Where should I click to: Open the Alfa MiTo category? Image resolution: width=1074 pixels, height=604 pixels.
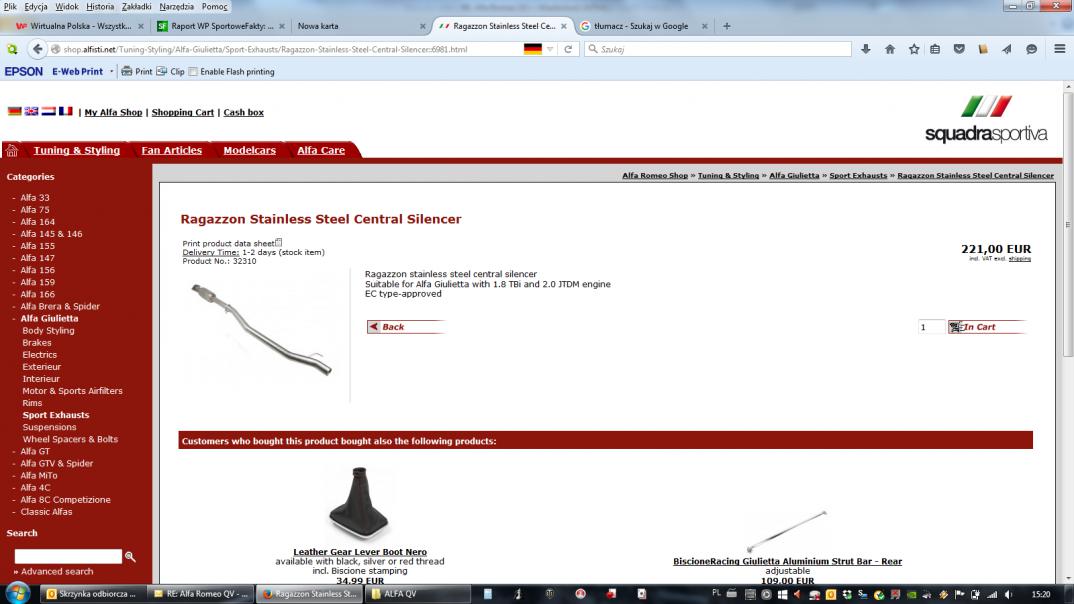(39, 475)
